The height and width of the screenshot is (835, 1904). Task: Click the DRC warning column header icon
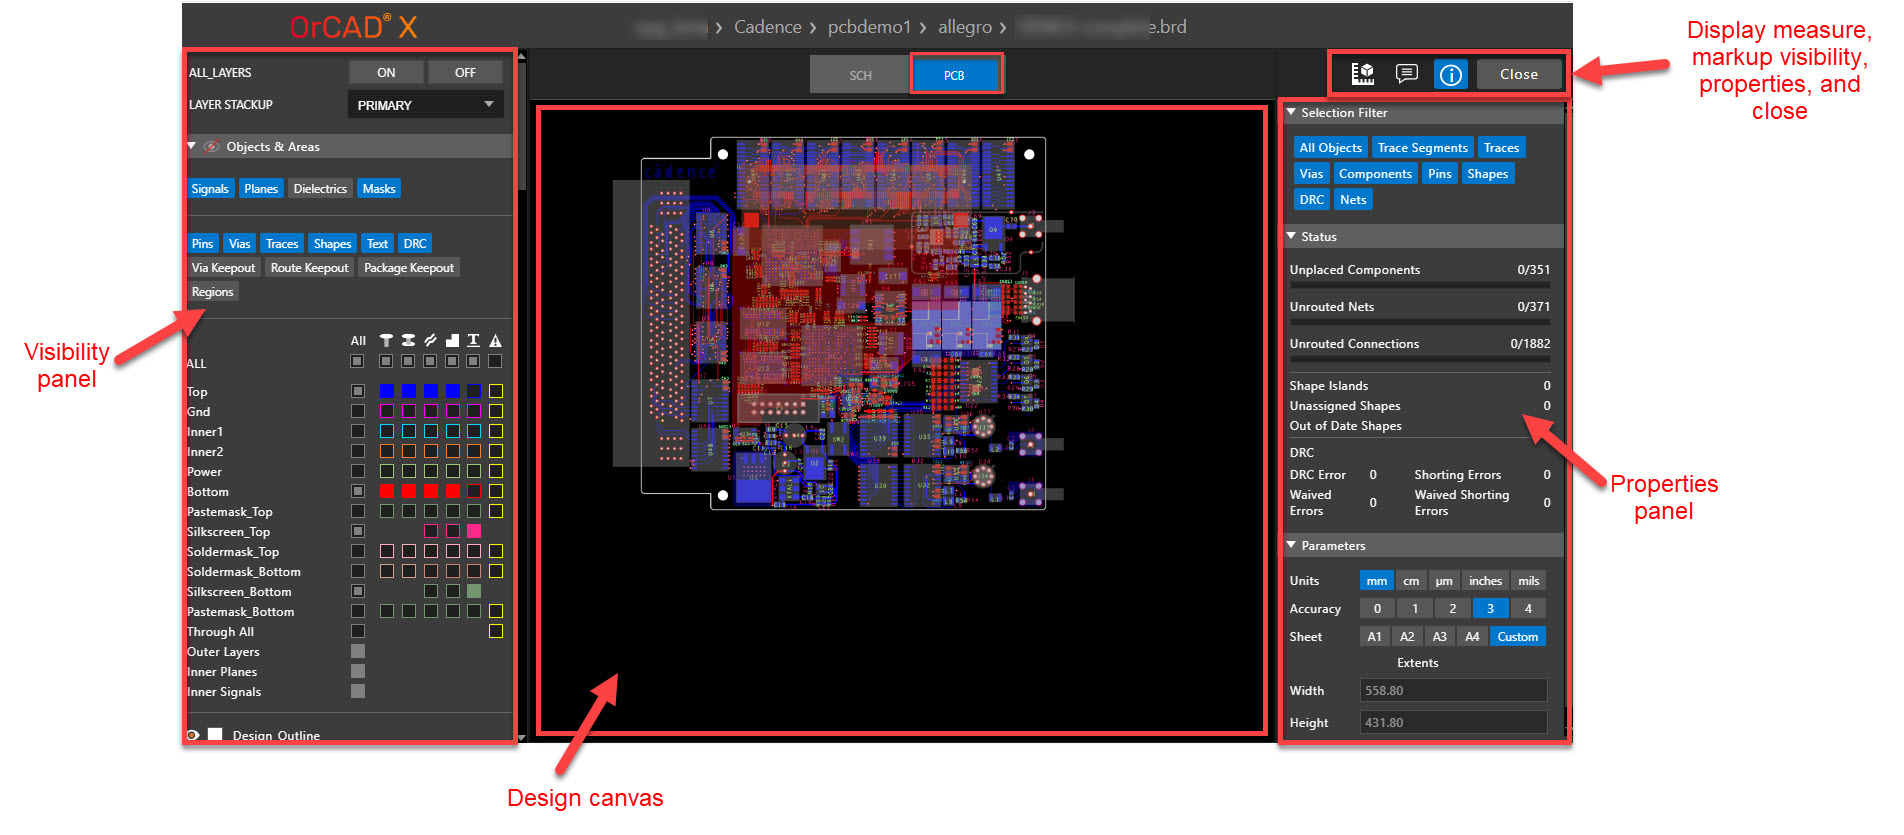[495, 341]
